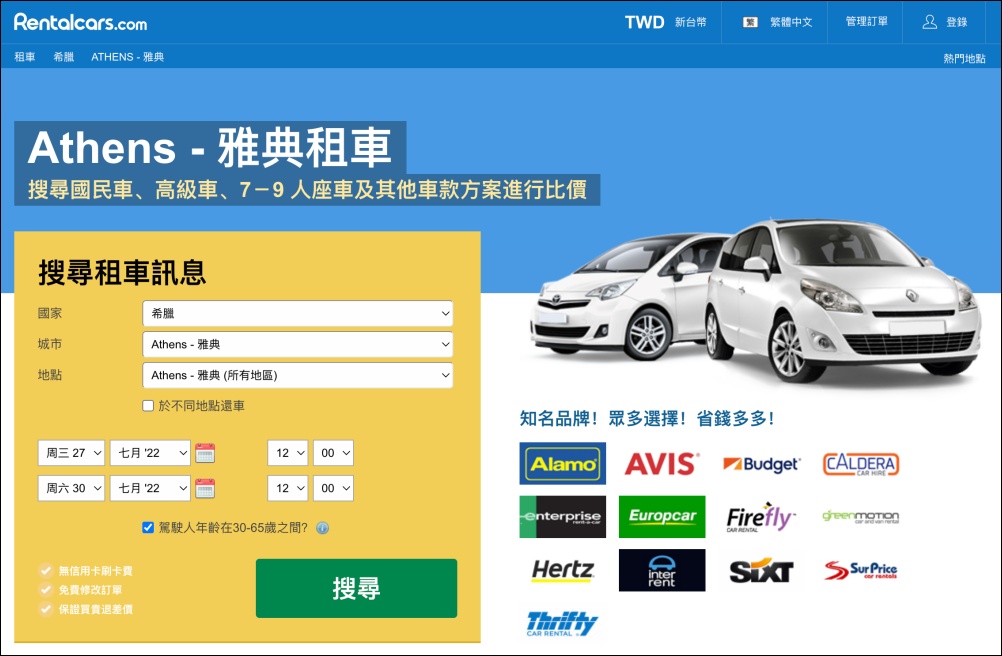Click the Thrifty Car Rental logo
This screenshot has width=1002, height=656.
[x=562, y=623]
